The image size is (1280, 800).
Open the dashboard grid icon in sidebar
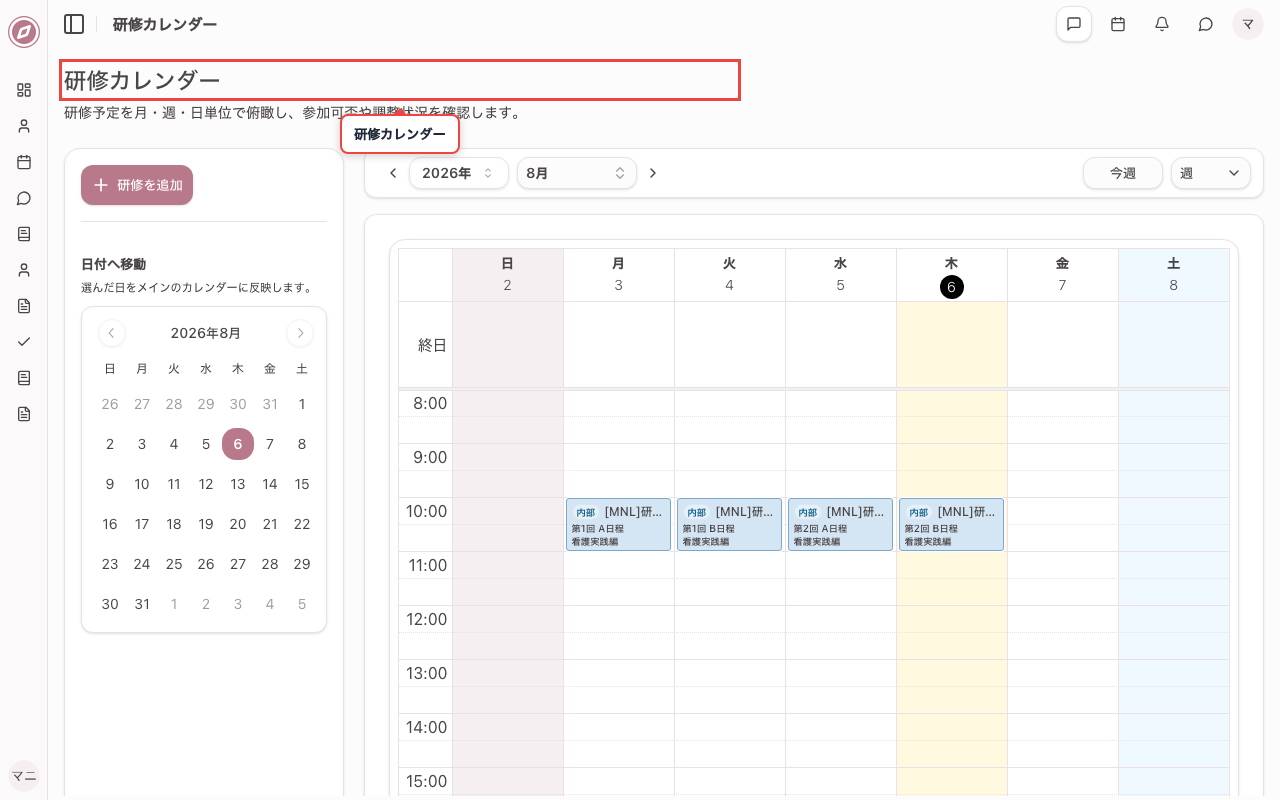[x=24, y=90]
